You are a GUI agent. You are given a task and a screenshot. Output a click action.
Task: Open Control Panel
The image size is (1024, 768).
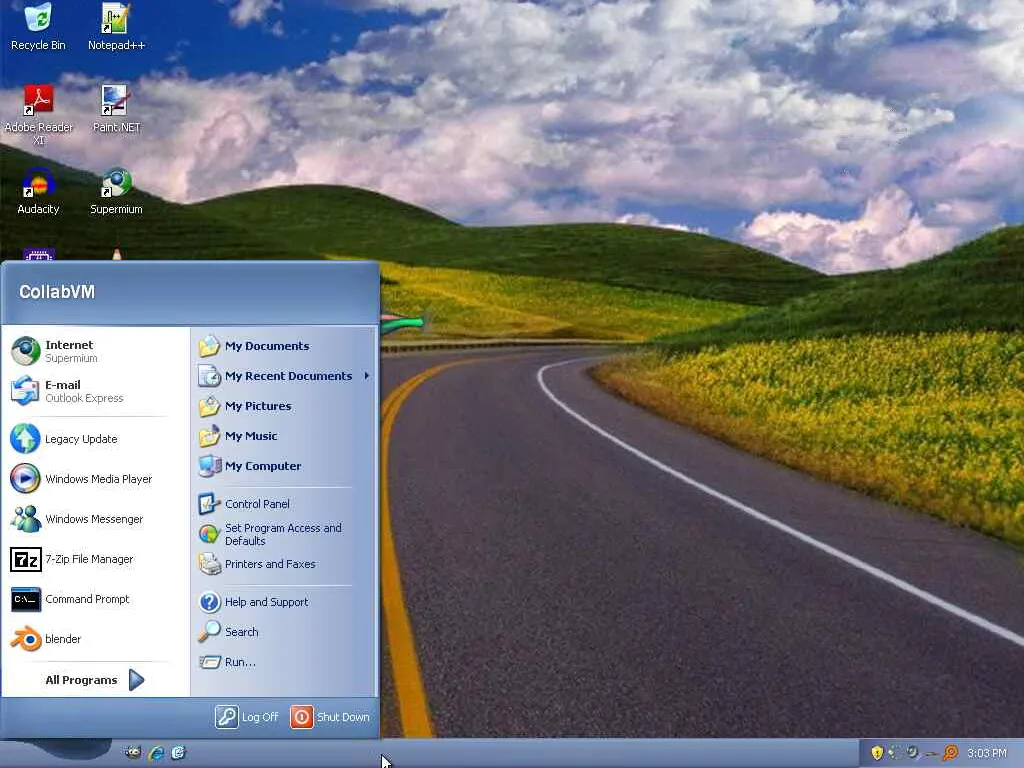[x=285, y=504]
